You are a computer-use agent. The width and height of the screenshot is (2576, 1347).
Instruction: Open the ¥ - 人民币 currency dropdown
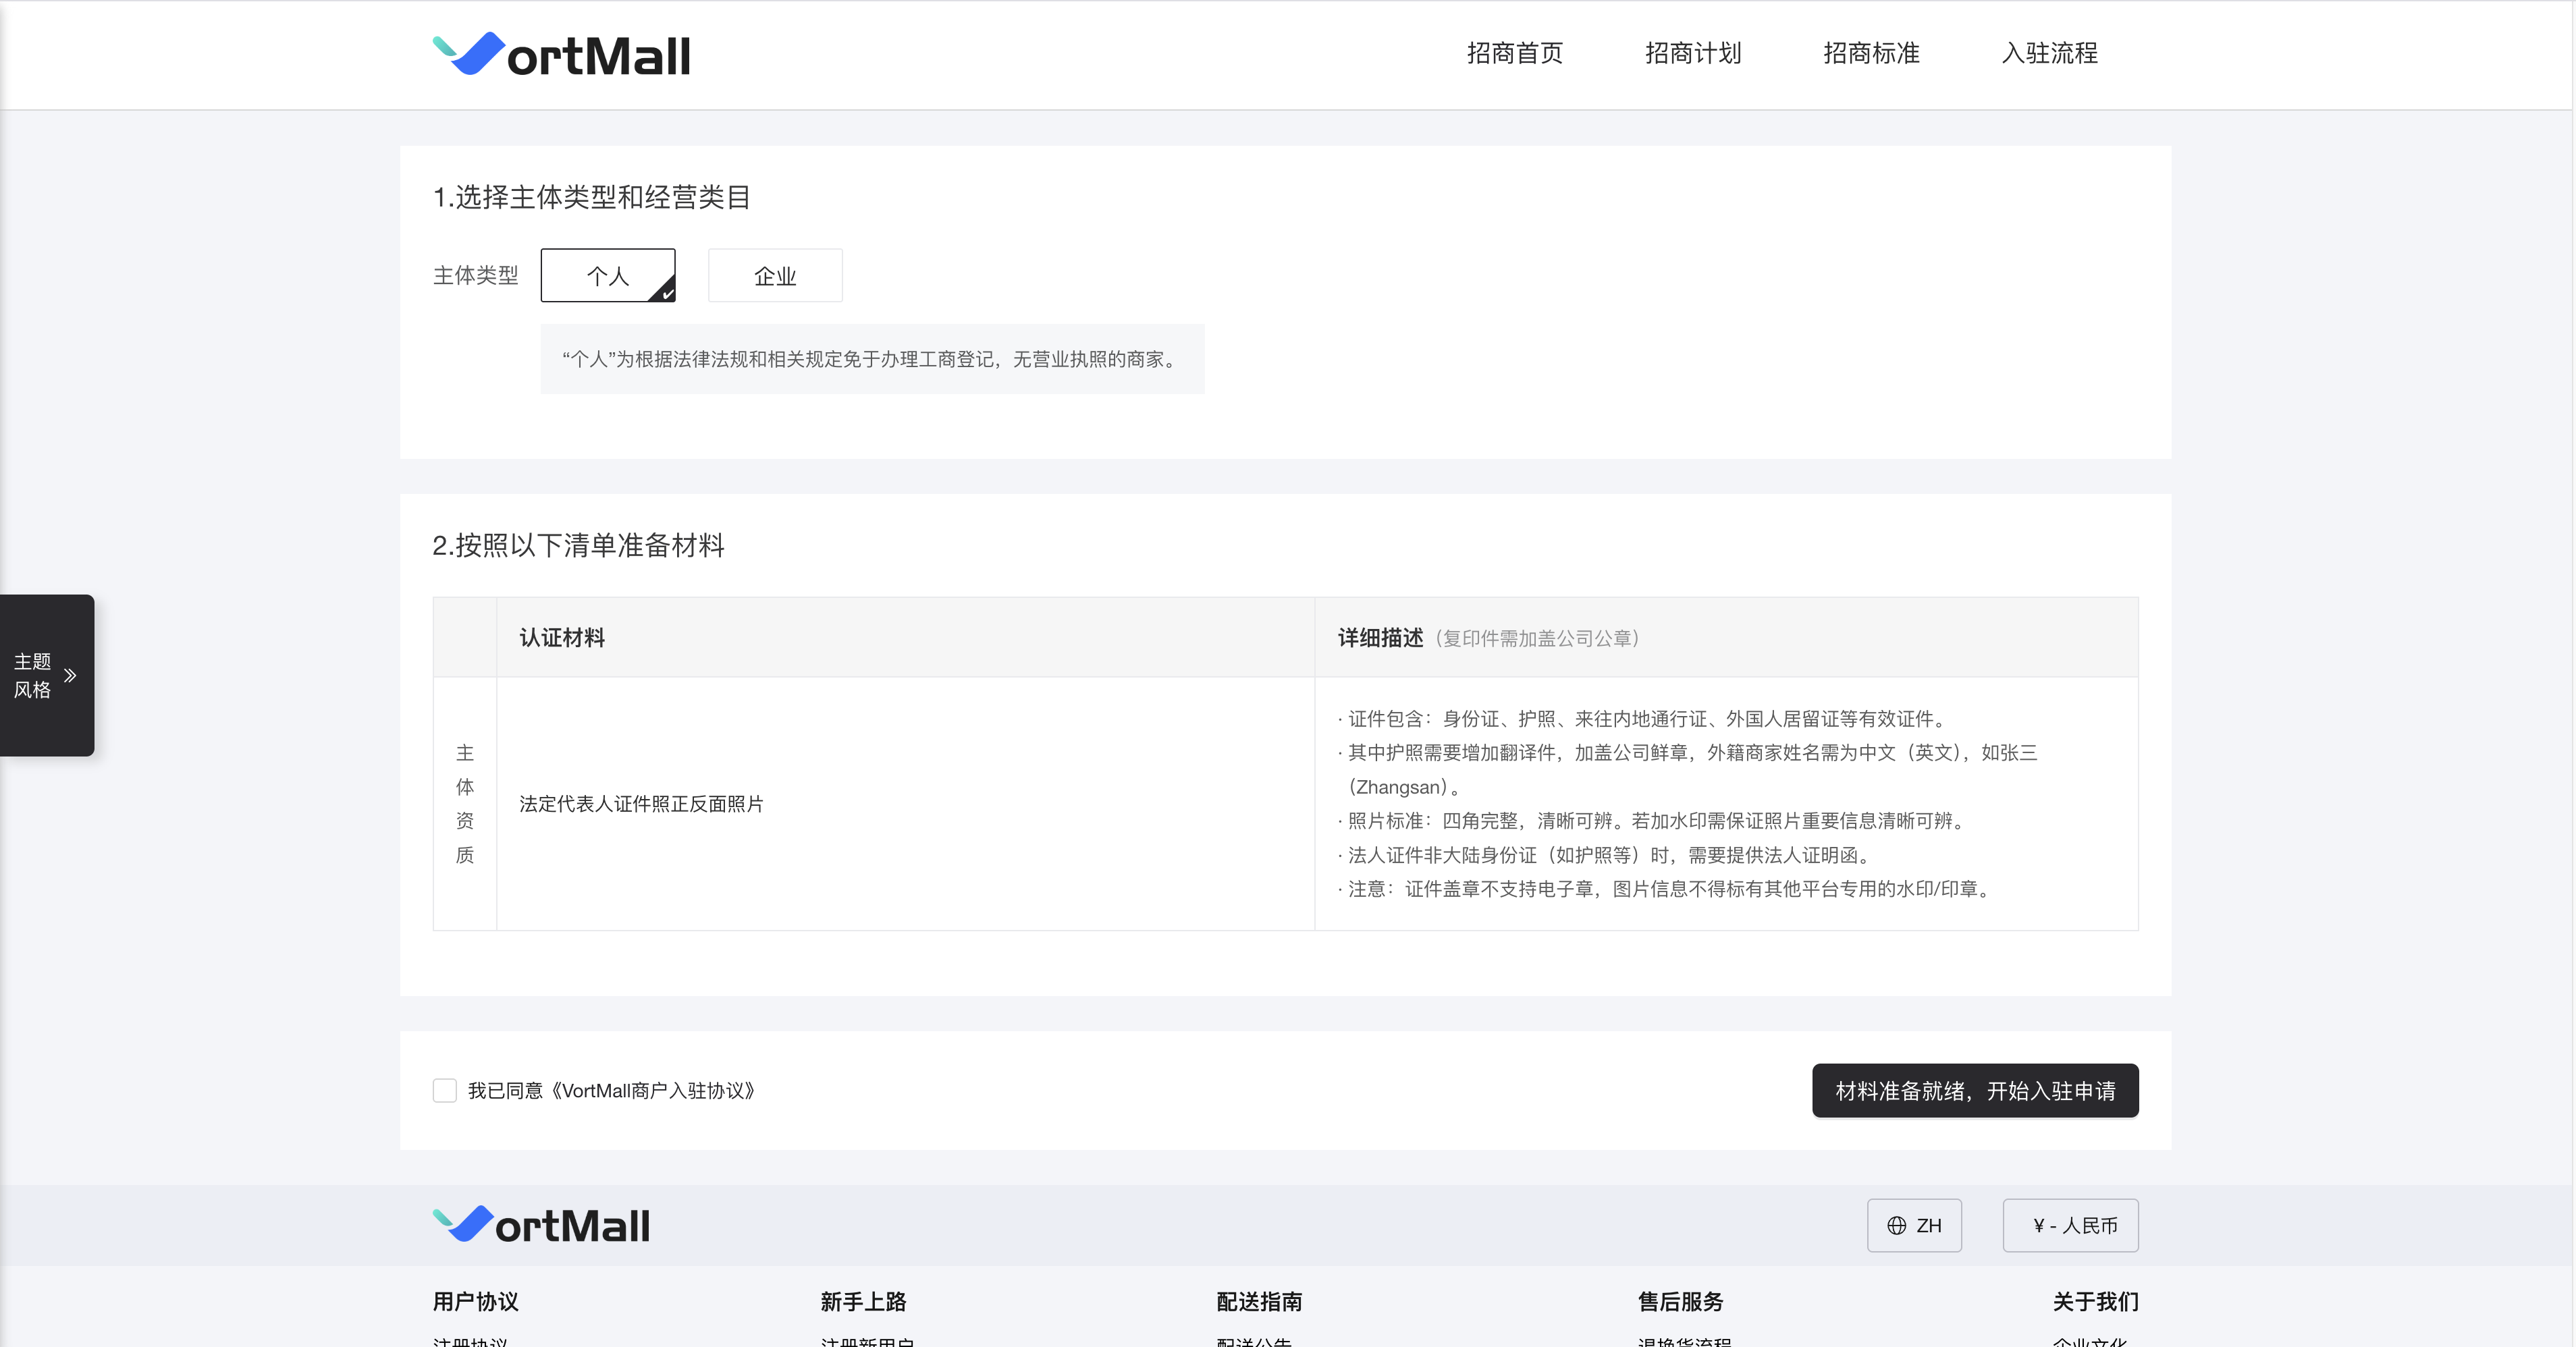coord(2070,1226)
